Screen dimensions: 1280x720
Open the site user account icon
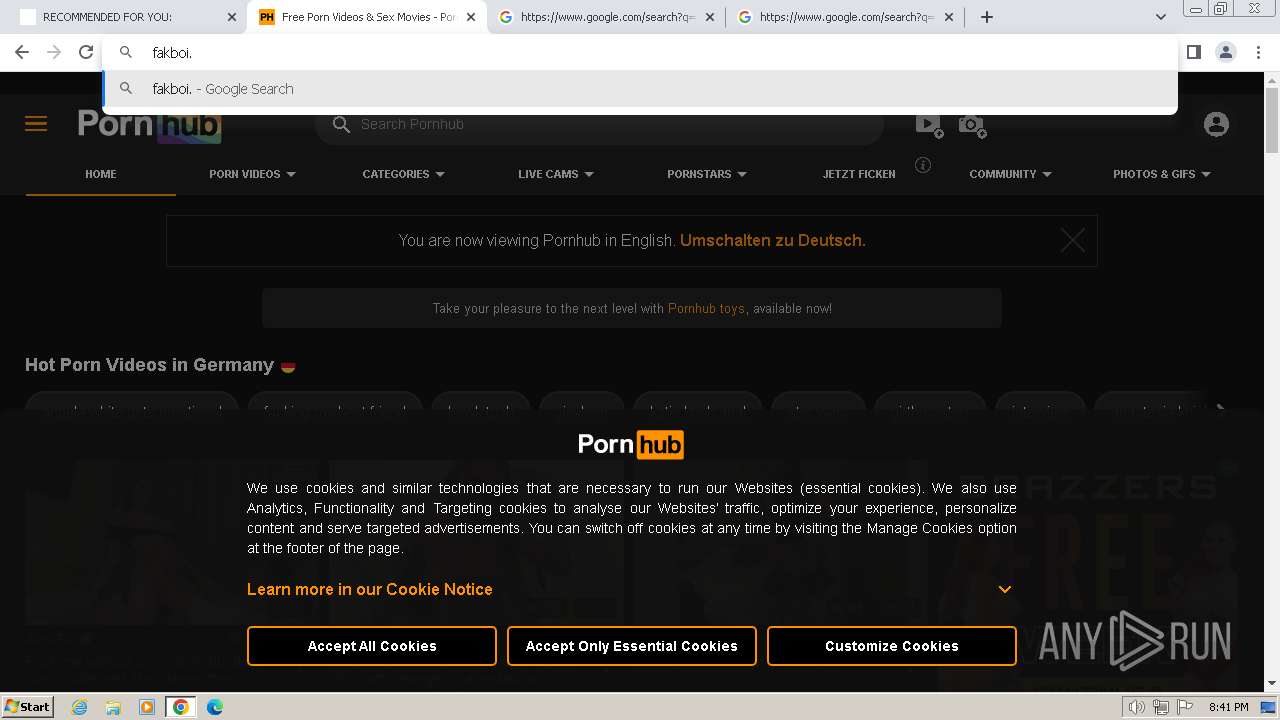1216,124
